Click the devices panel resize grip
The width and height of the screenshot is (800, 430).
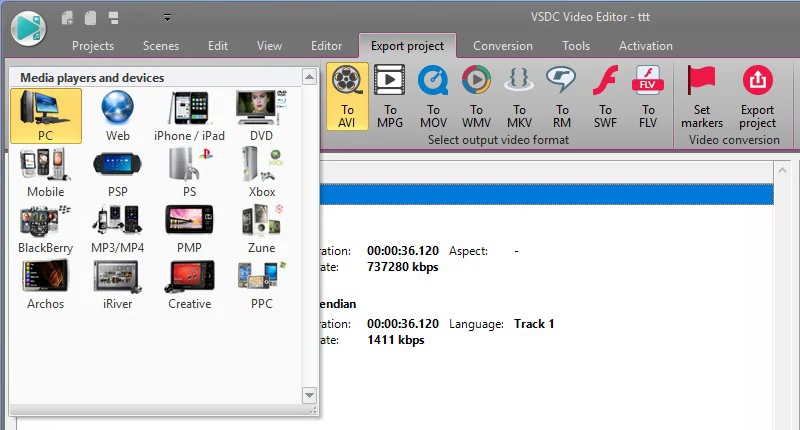313,410
